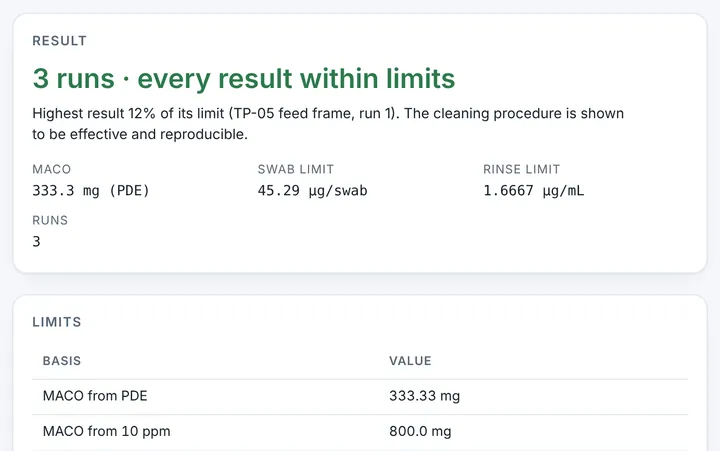Select the value '45.29 µg/swab'
This screenshot has height=451, width=720.
[x=312, y=191]
